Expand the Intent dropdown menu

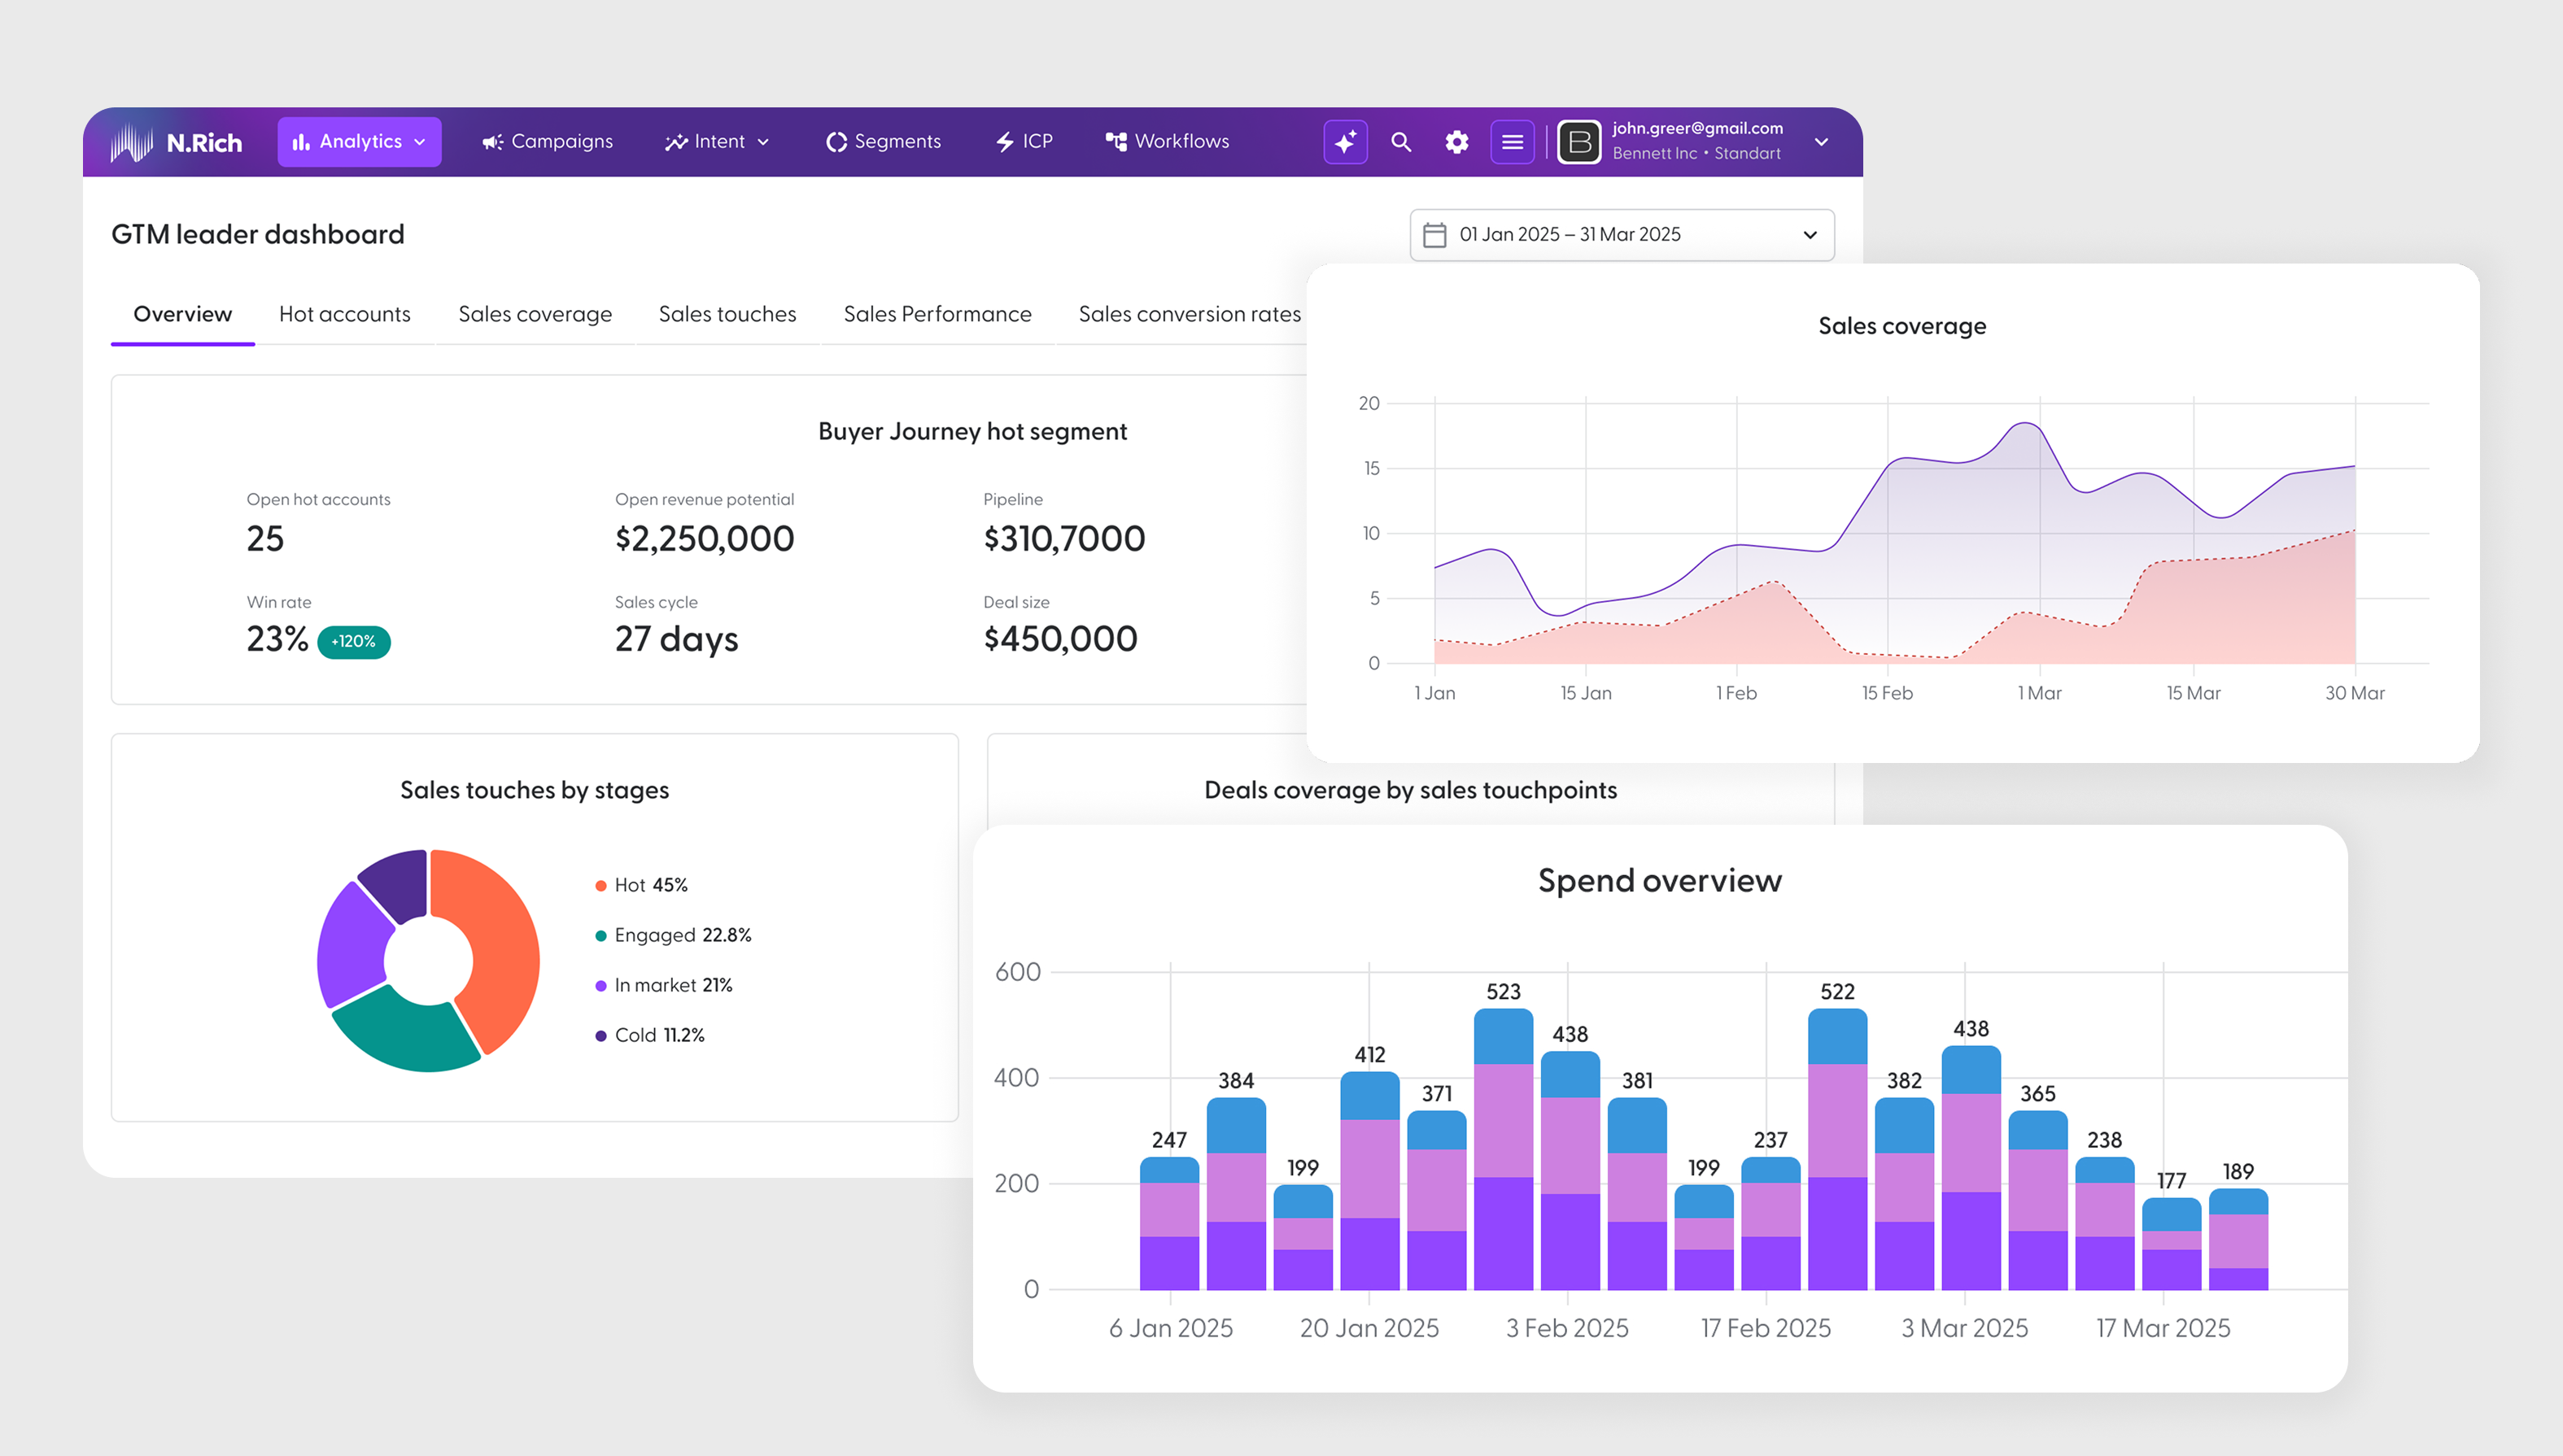pos(717,142)
